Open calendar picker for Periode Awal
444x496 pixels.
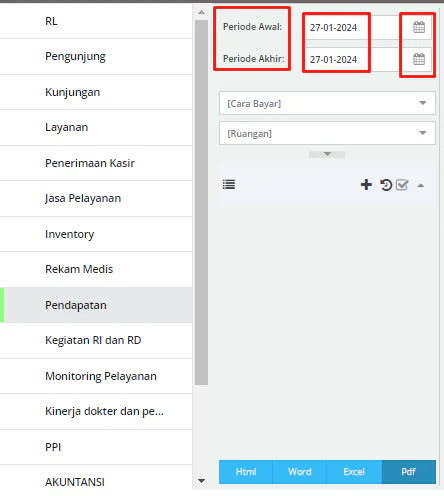(x=419, y=27)
